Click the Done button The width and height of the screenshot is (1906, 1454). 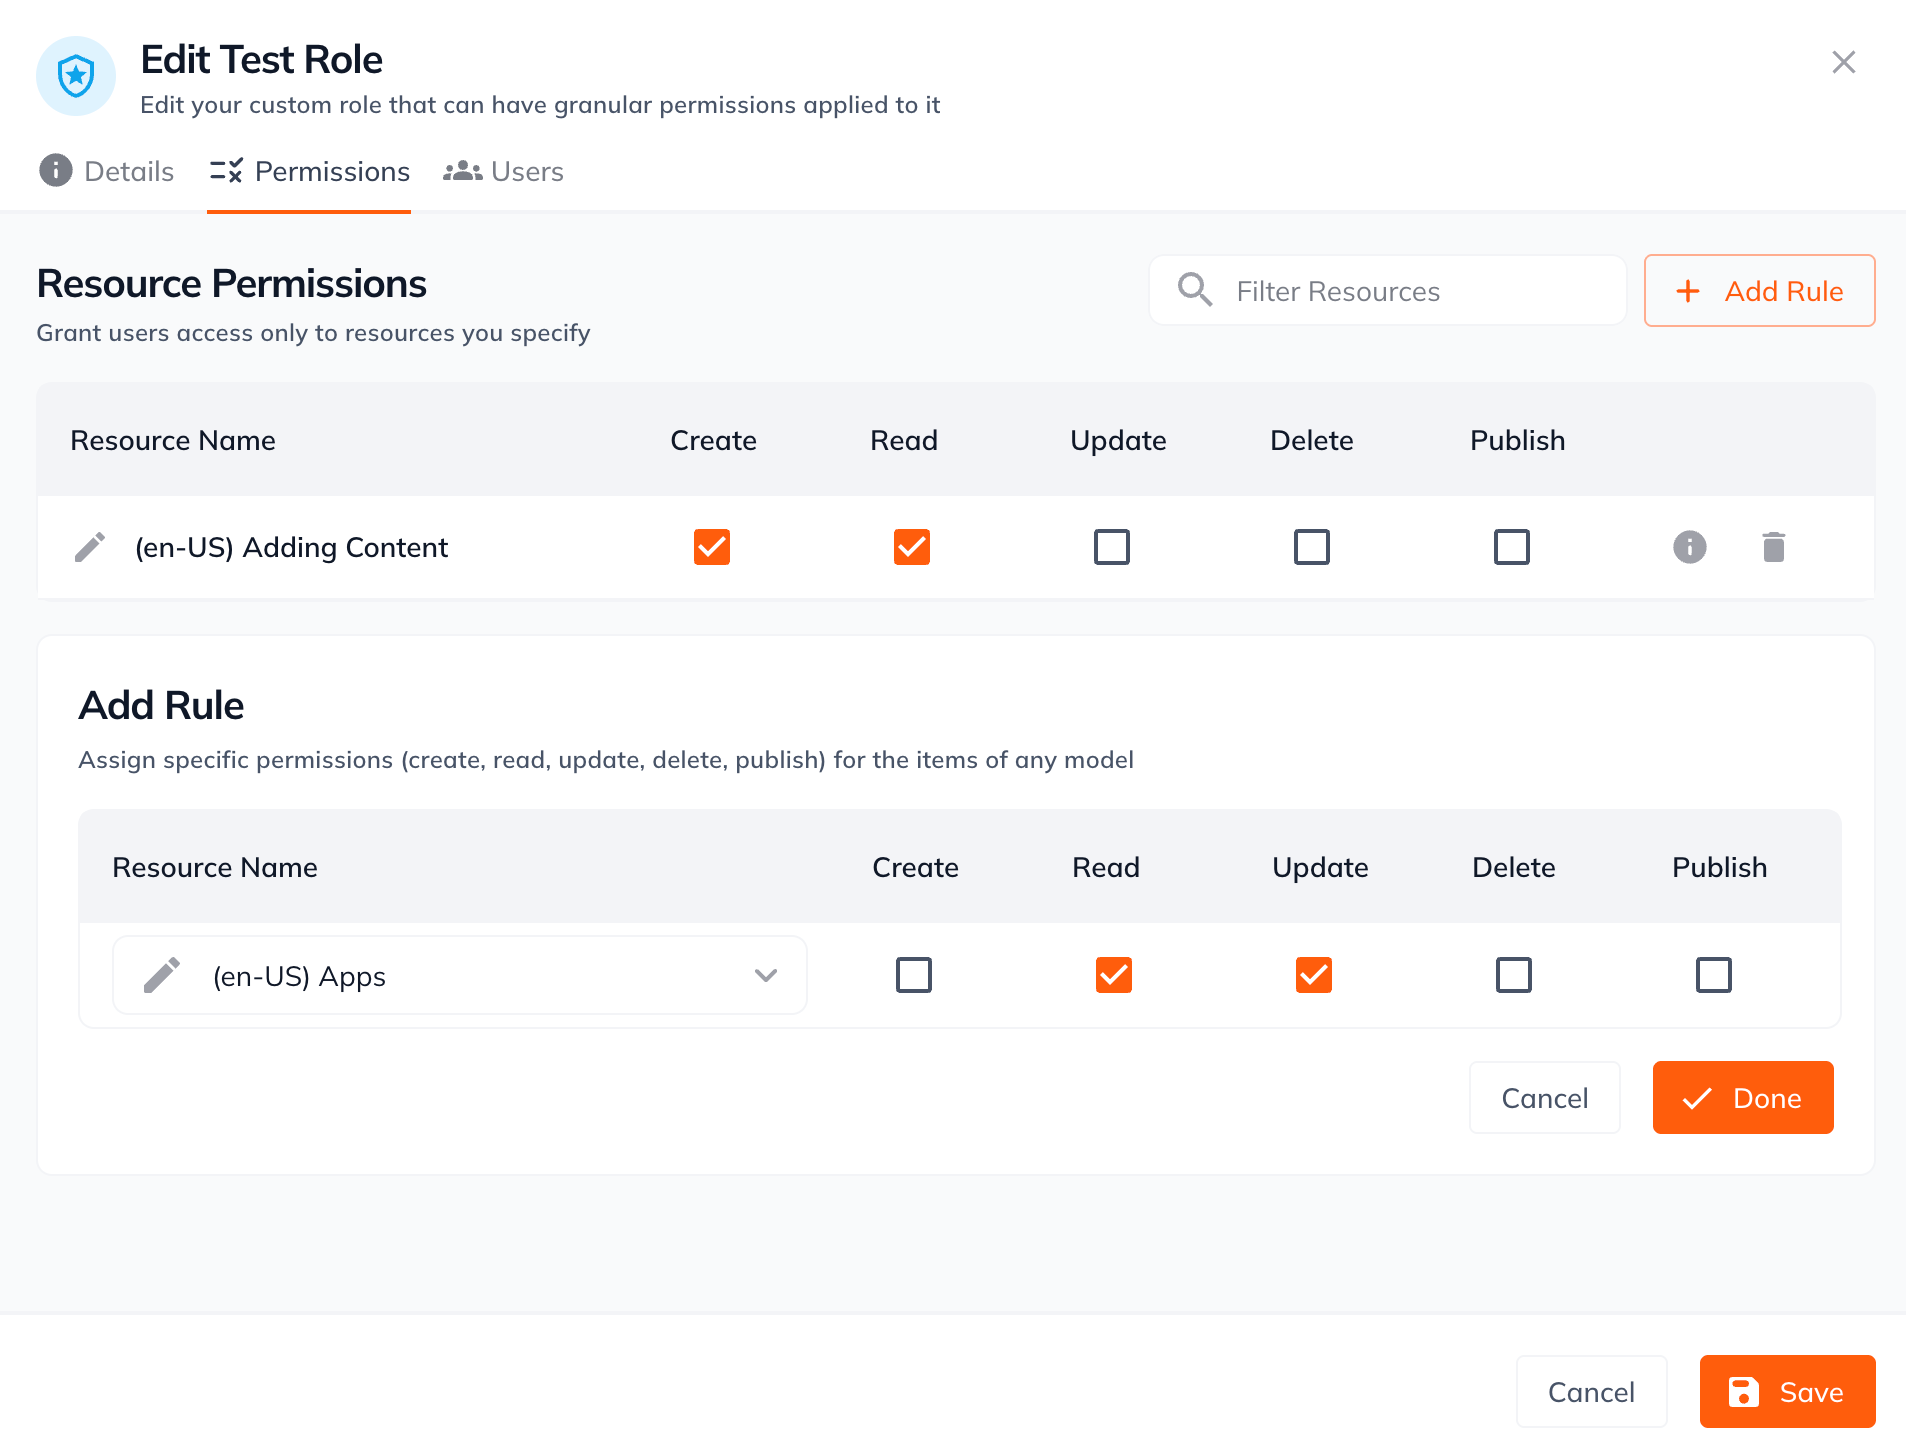[x=1742, y=1097]
